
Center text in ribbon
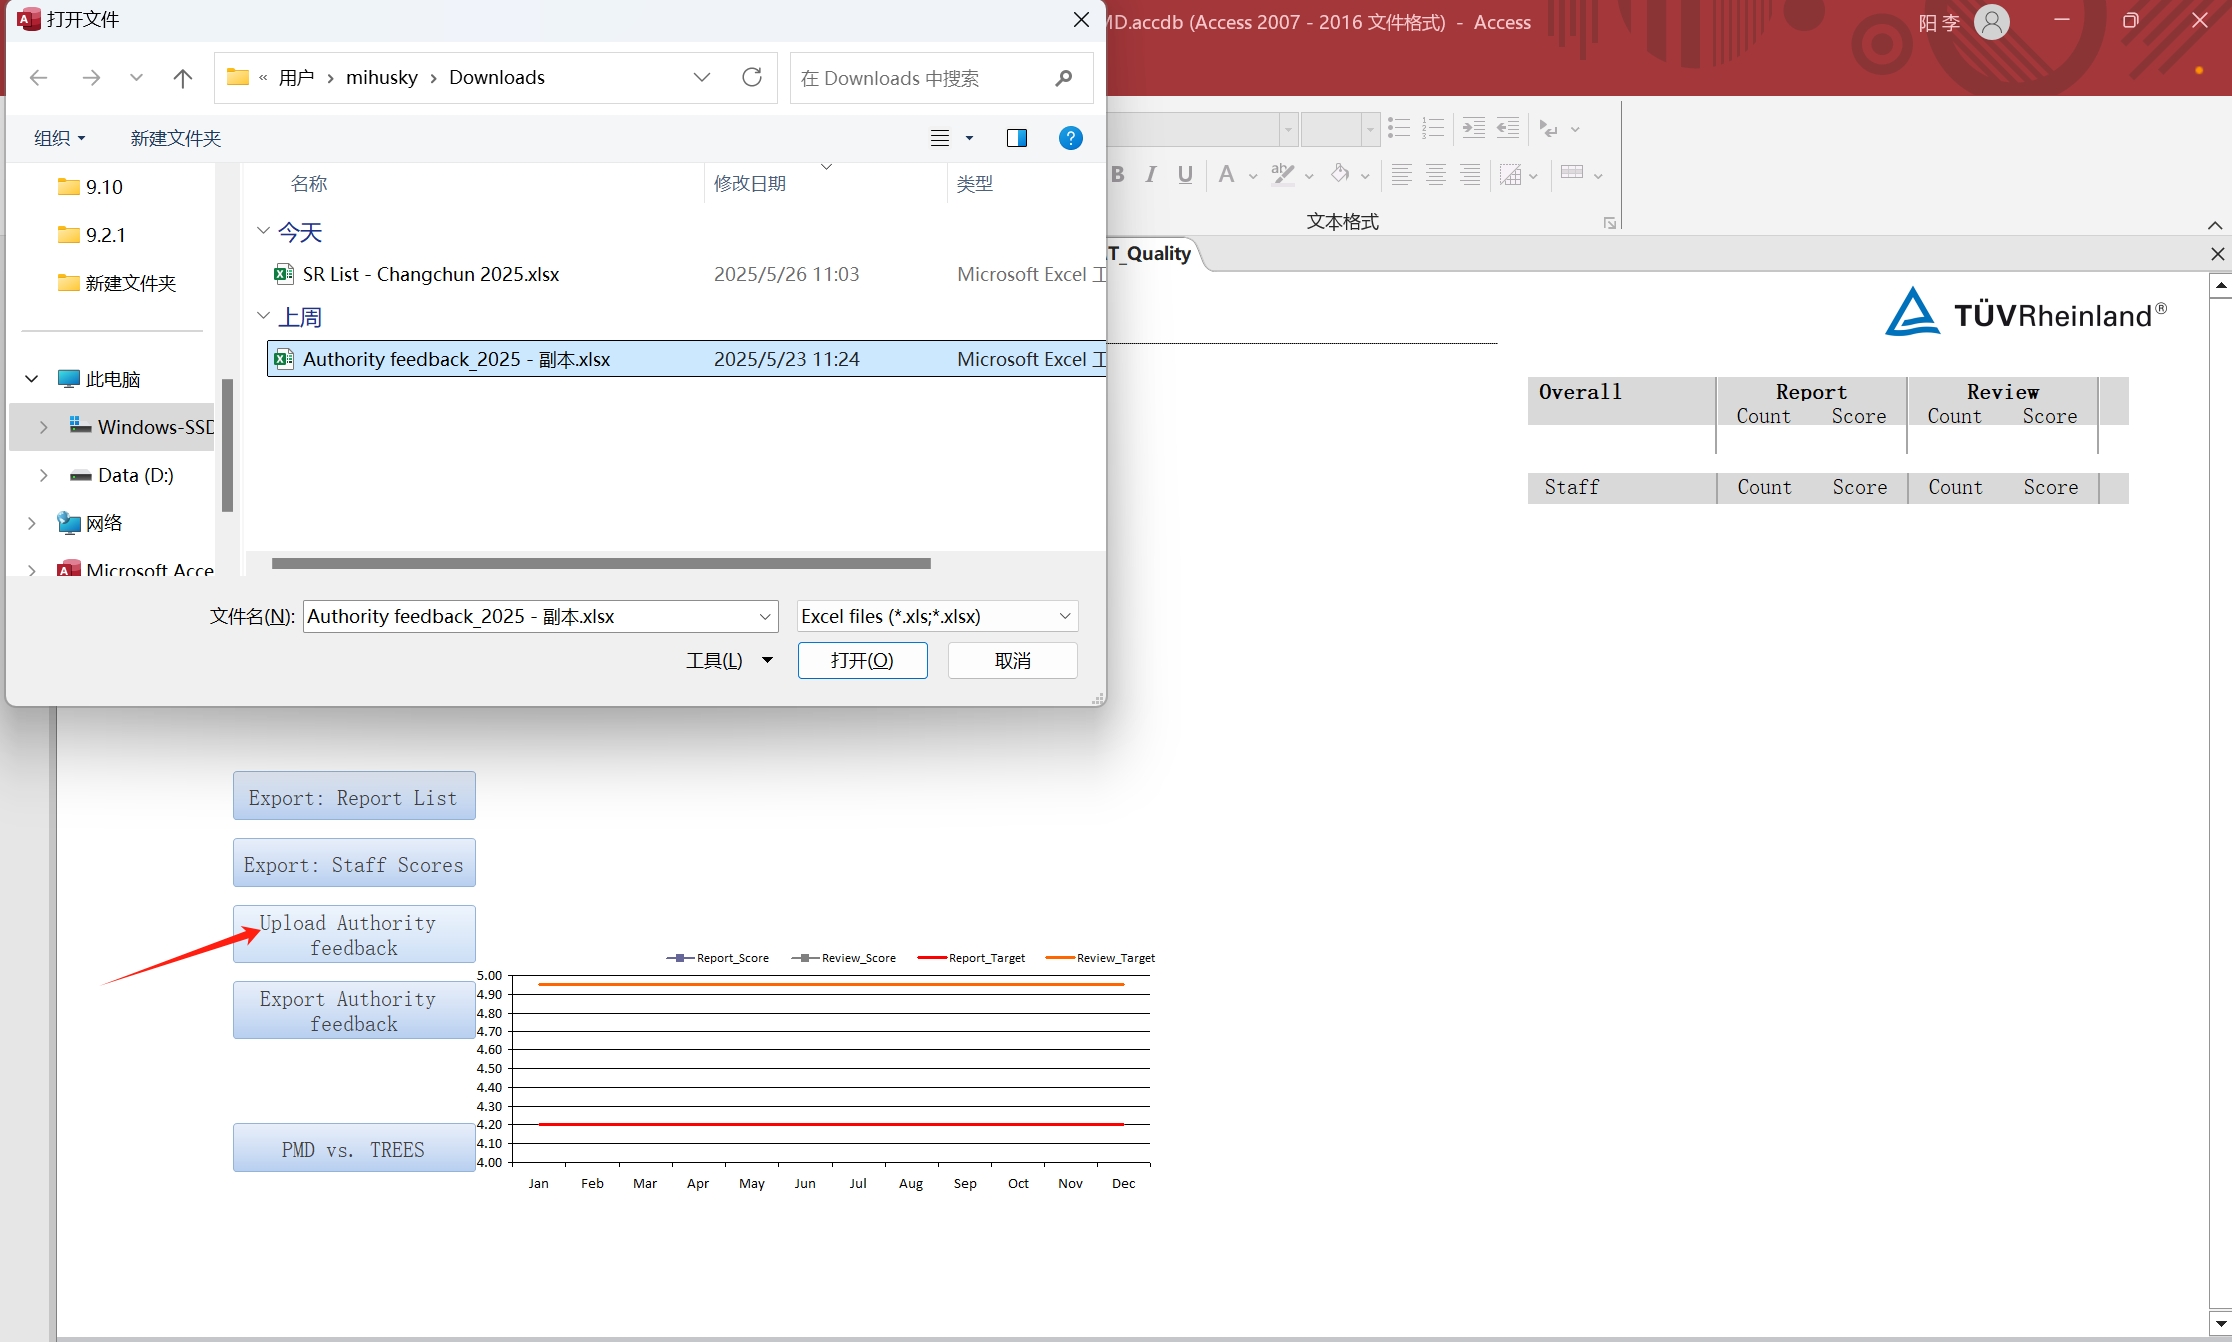point(1436,175)
